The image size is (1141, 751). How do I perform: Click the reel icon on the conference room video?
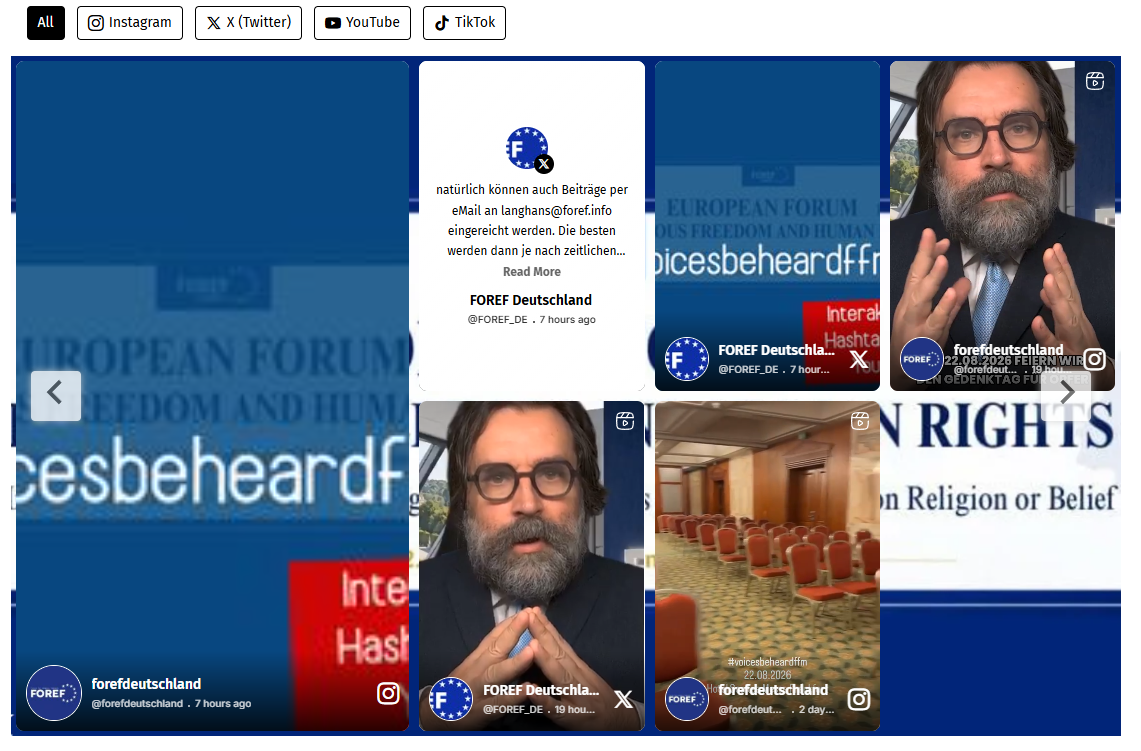point(860,421)
